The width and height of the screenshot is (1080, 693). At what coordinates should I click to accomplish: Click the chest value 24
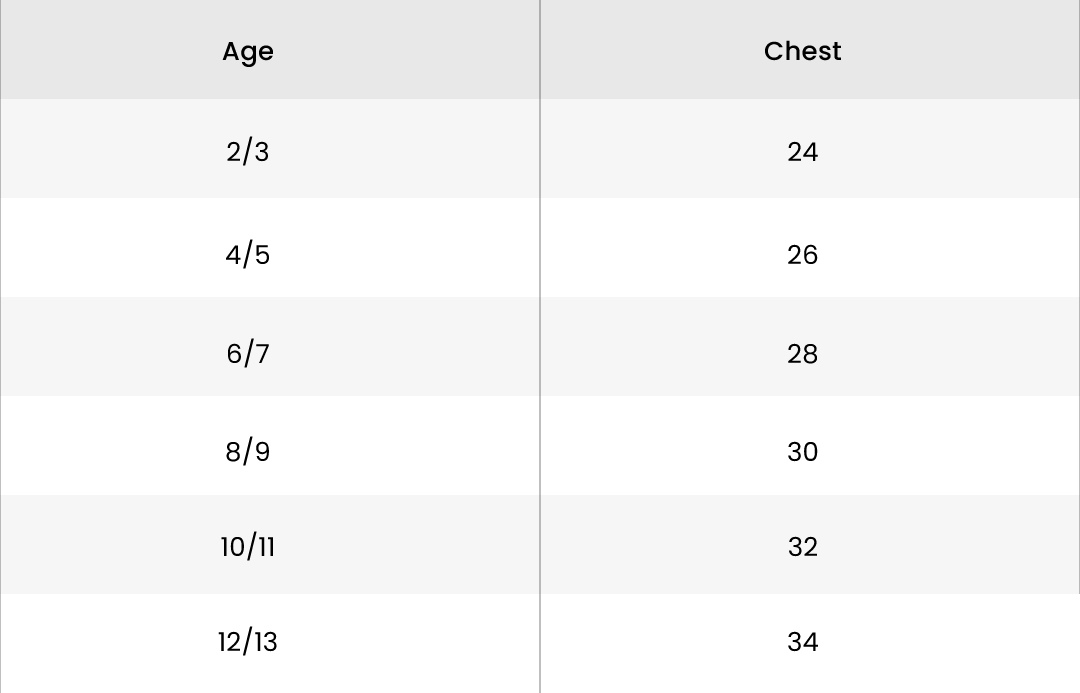point(802,152)
